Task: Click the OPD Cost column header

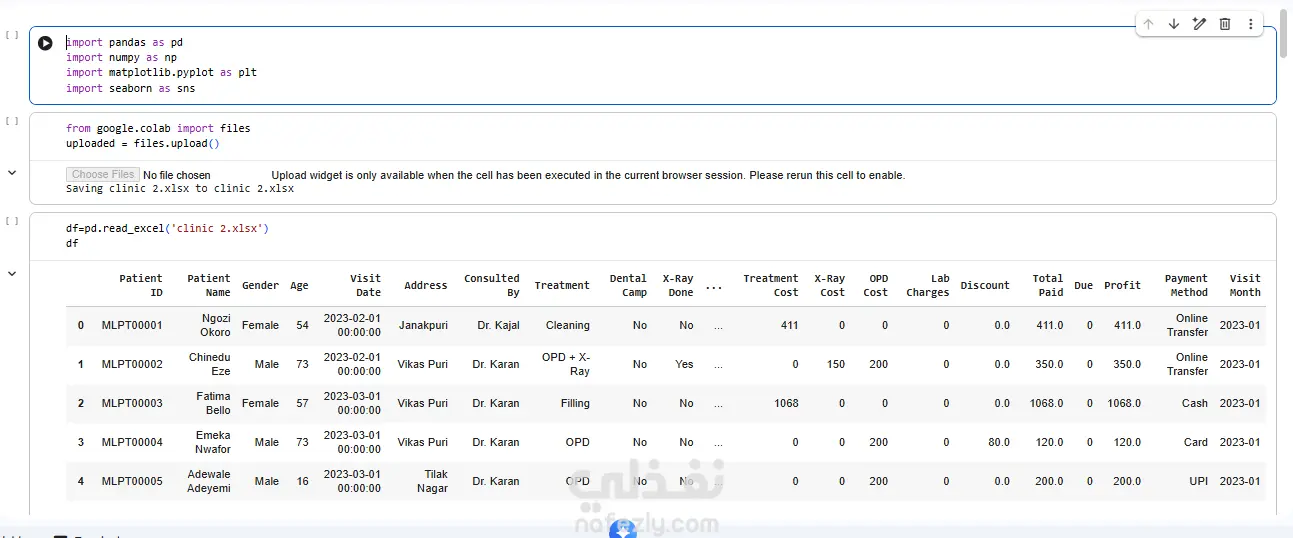Action: pyautogui.click(x=875, y=285)
